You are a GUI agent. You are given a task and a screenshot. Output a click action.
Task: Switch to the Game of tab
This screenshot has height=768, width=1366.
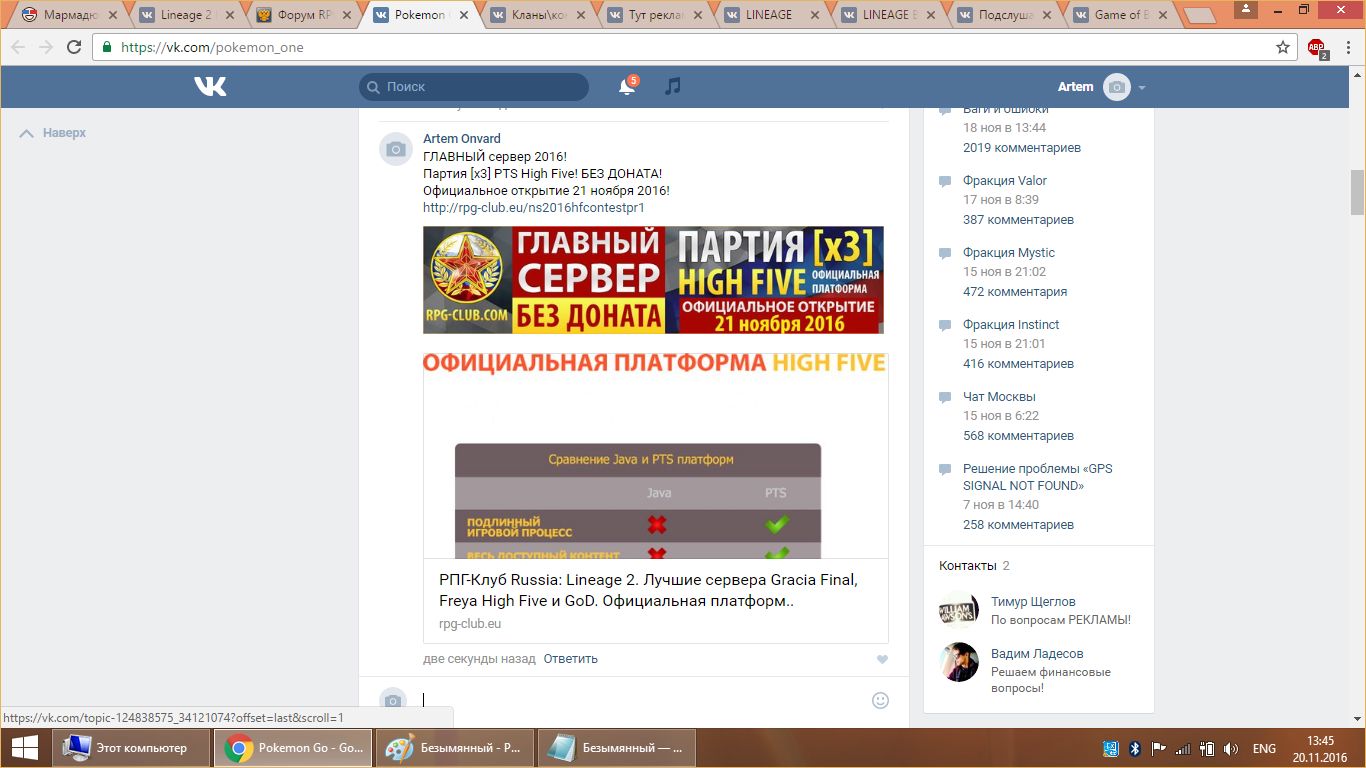pyautogui.click(x=1119, y=15)
